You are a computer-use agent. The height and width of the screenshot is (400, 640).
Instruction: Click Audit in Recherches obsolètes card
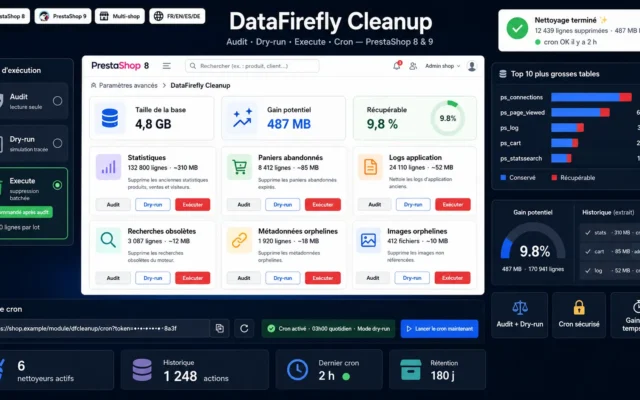pyautogui.click(x=113, y=278)
